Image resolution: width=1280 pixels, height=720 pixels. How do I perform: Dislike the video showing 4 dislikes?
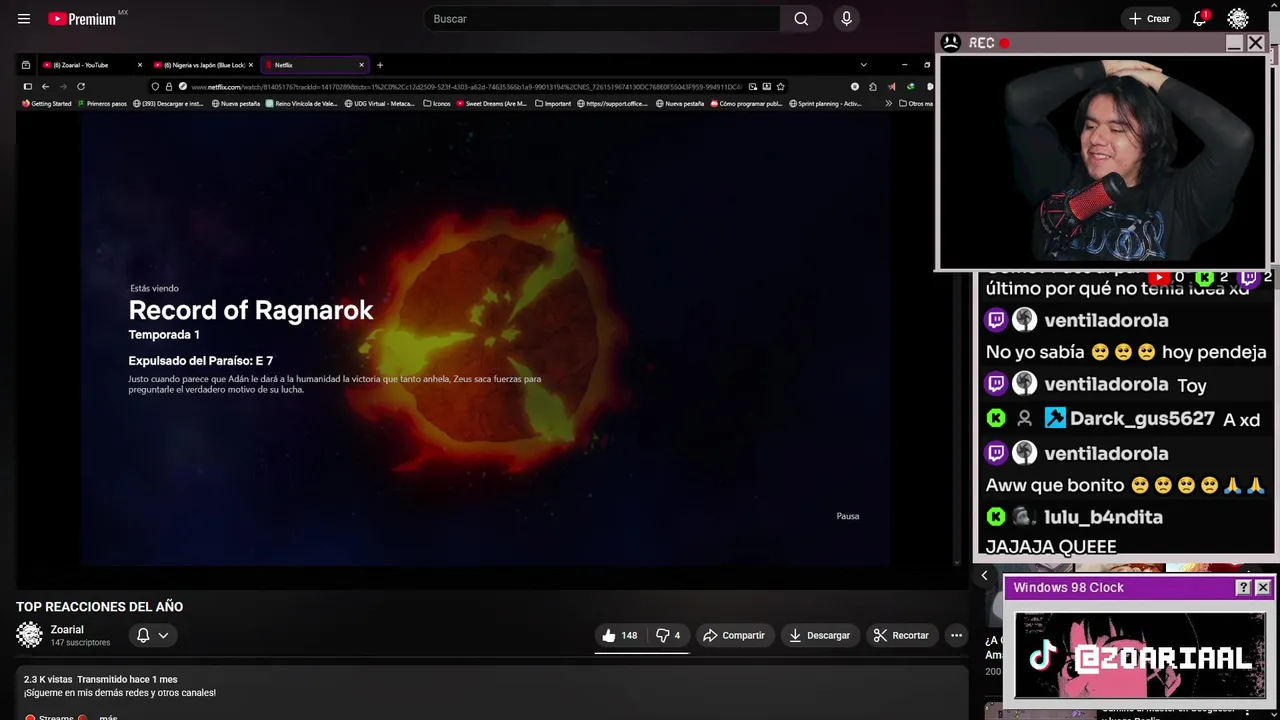click(668, 635)
